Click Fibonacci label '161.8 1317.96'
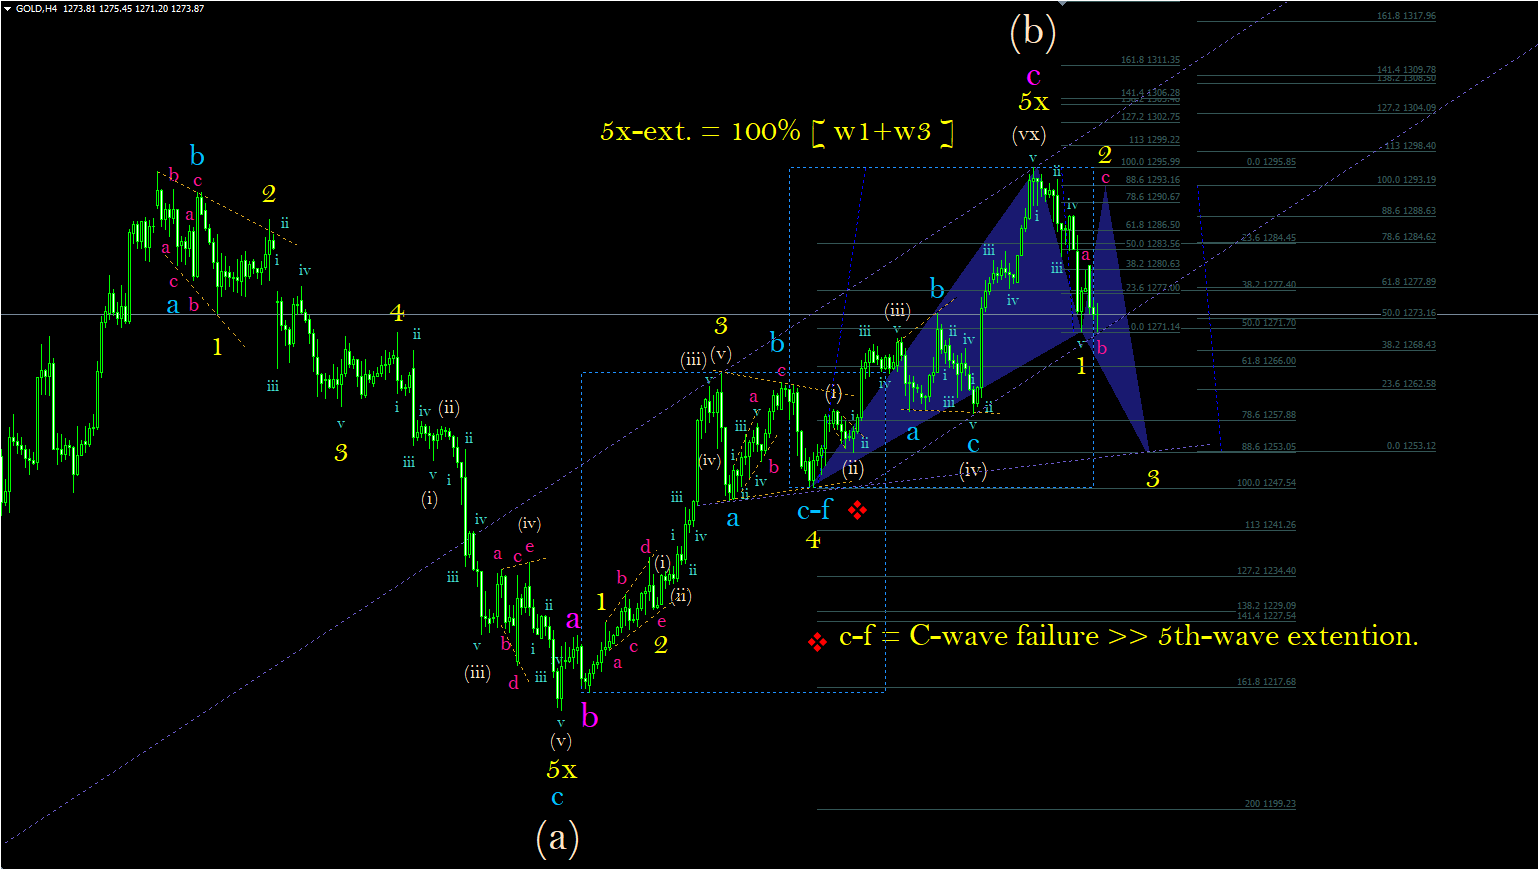Image resolution: width=1538 pixels, height=869 pixels. [1406, 16]
